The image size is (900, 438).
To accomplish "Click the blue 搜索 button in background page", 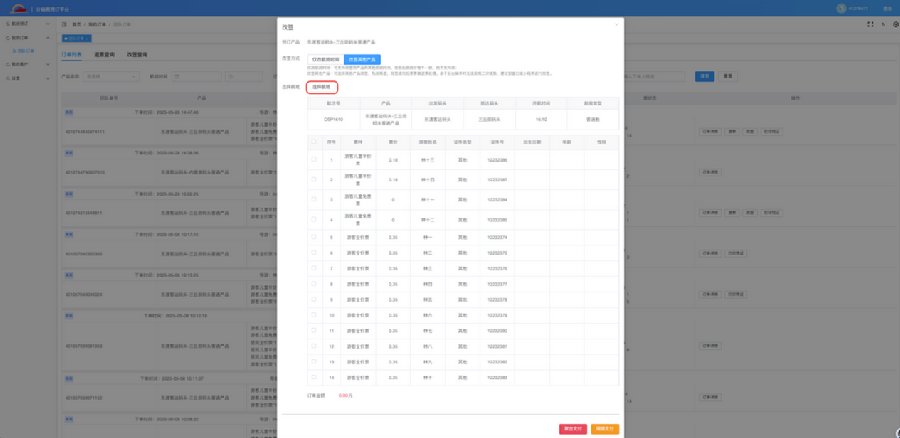I will (x=704, y=76).
